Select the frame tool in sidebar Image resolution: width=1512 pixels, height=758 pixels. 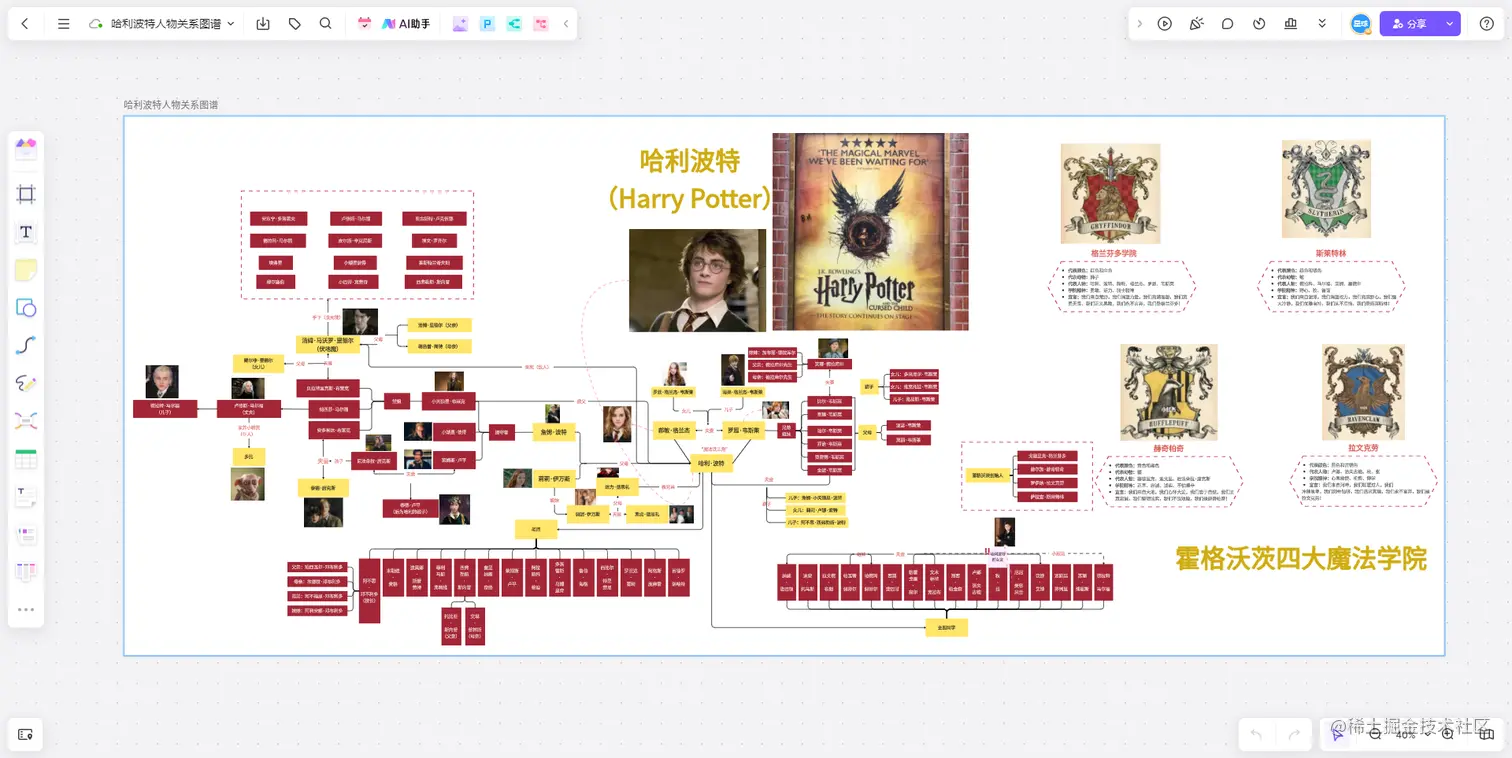tap(26, 194)
